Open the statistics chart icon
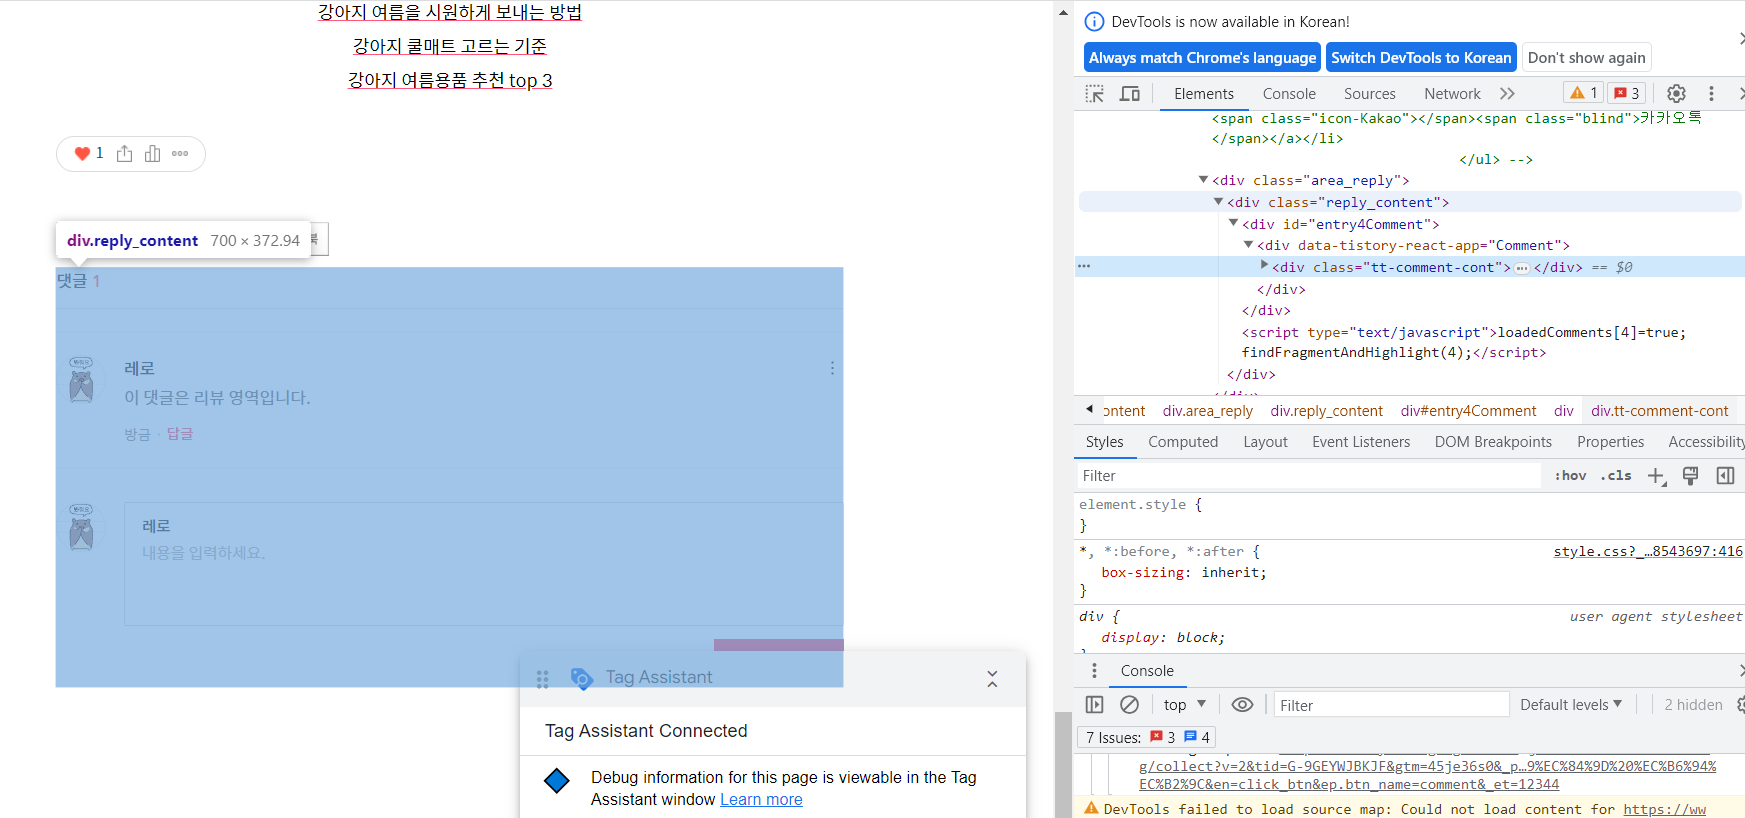This screenshot has height=818, width=1745. point(152,154)
